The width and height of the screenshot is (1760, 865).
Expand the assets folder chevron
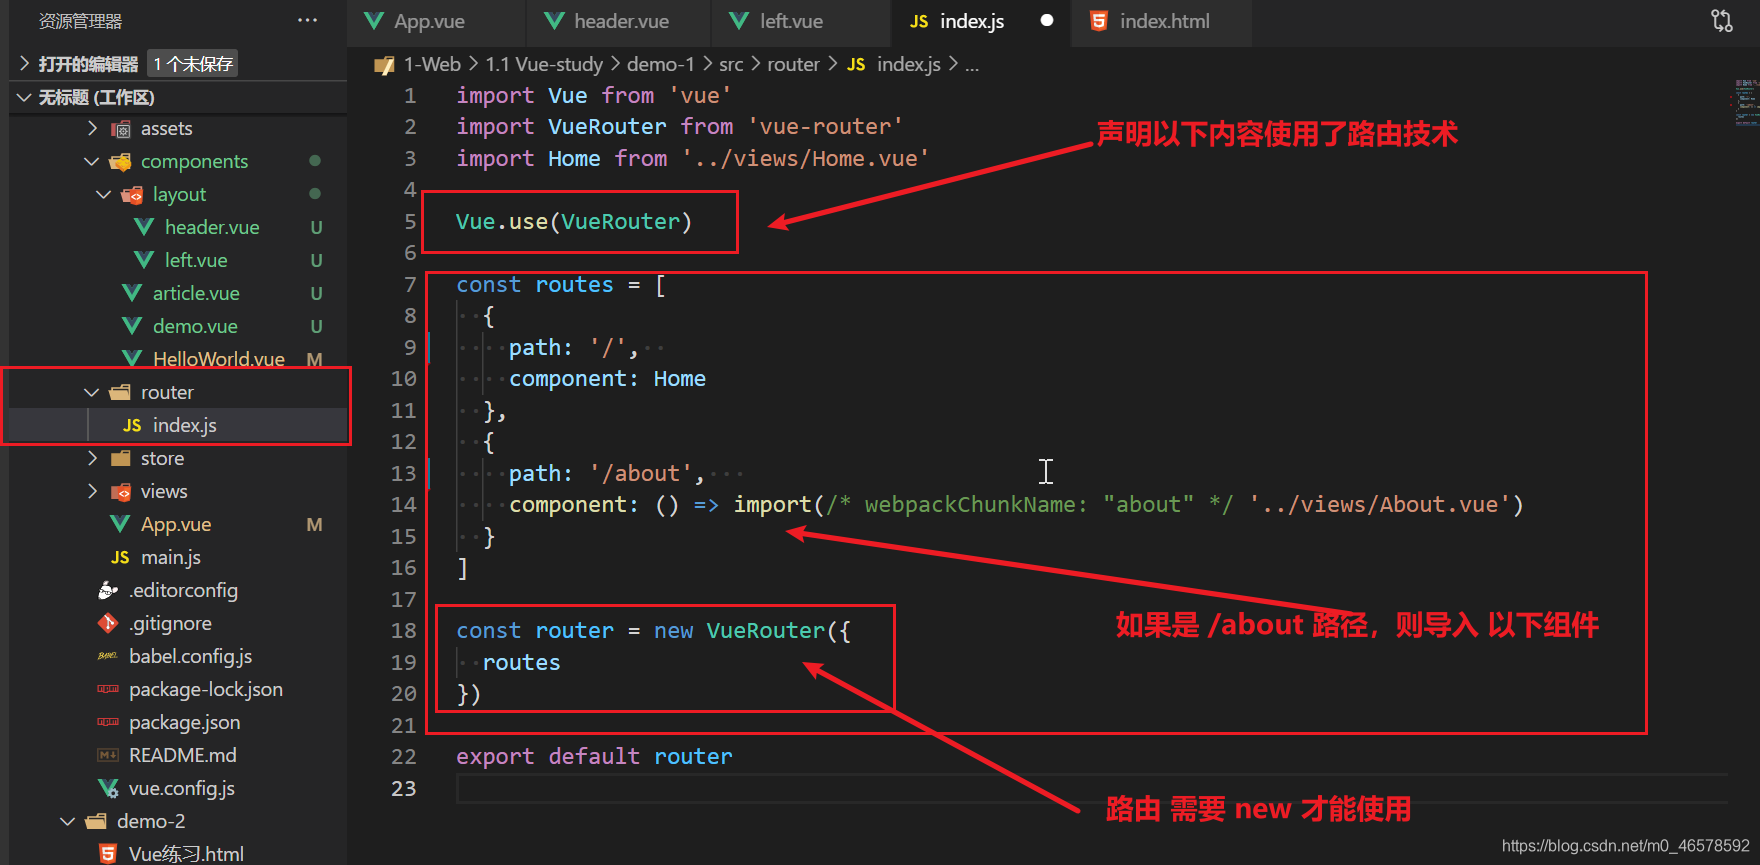point(92,128)
